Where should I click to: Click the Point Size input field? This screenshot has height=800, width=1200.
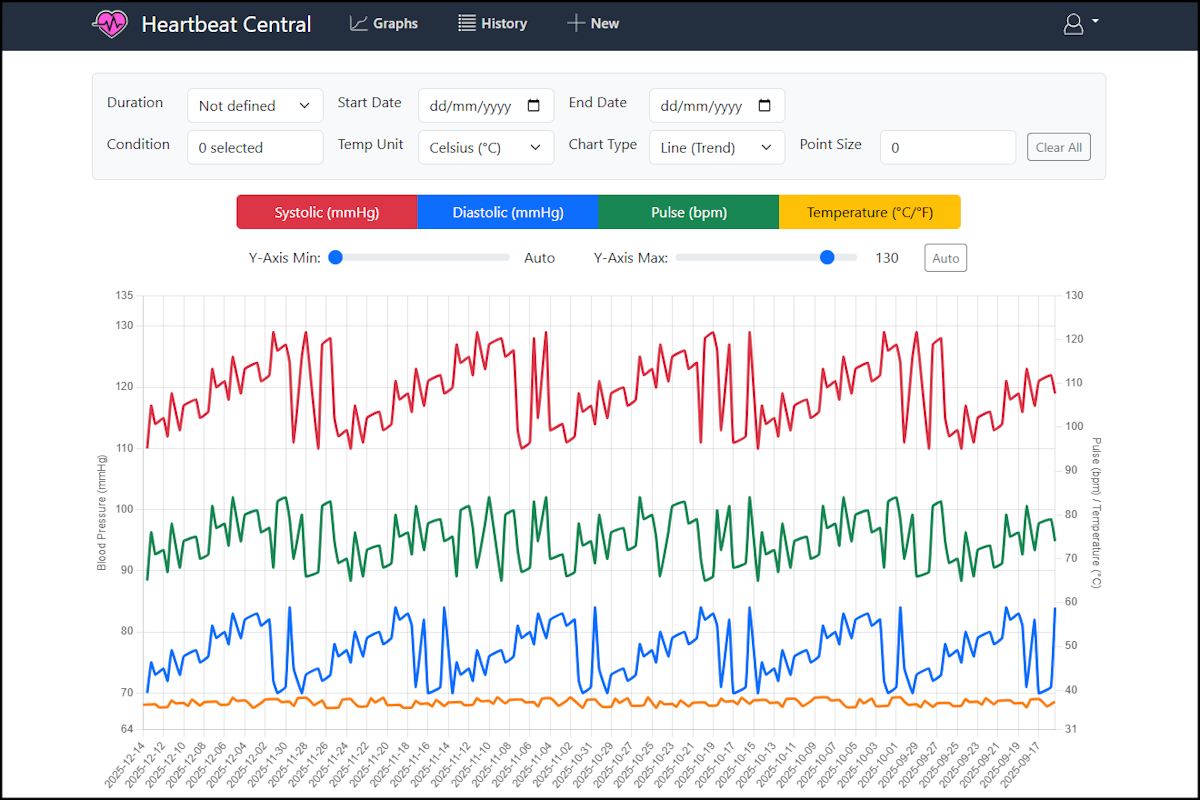coord(947,147)
